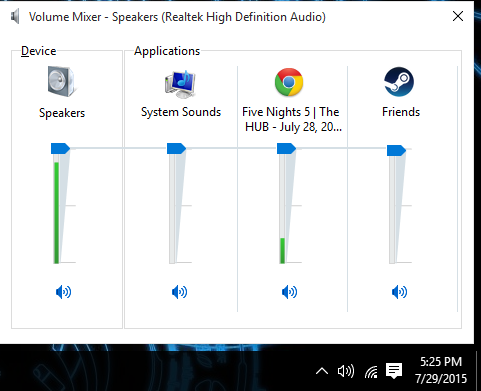Click the System Sounds application icon
The height and width of the screenshot is (391, 481).
click(x=180, y=84)
